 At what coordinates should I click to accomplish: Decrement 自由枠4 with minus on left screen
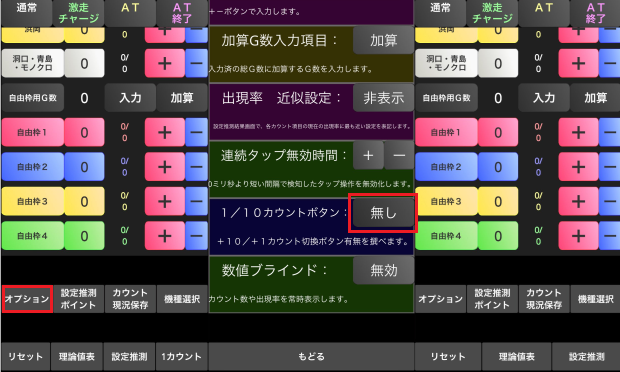[x=197, y=236]
